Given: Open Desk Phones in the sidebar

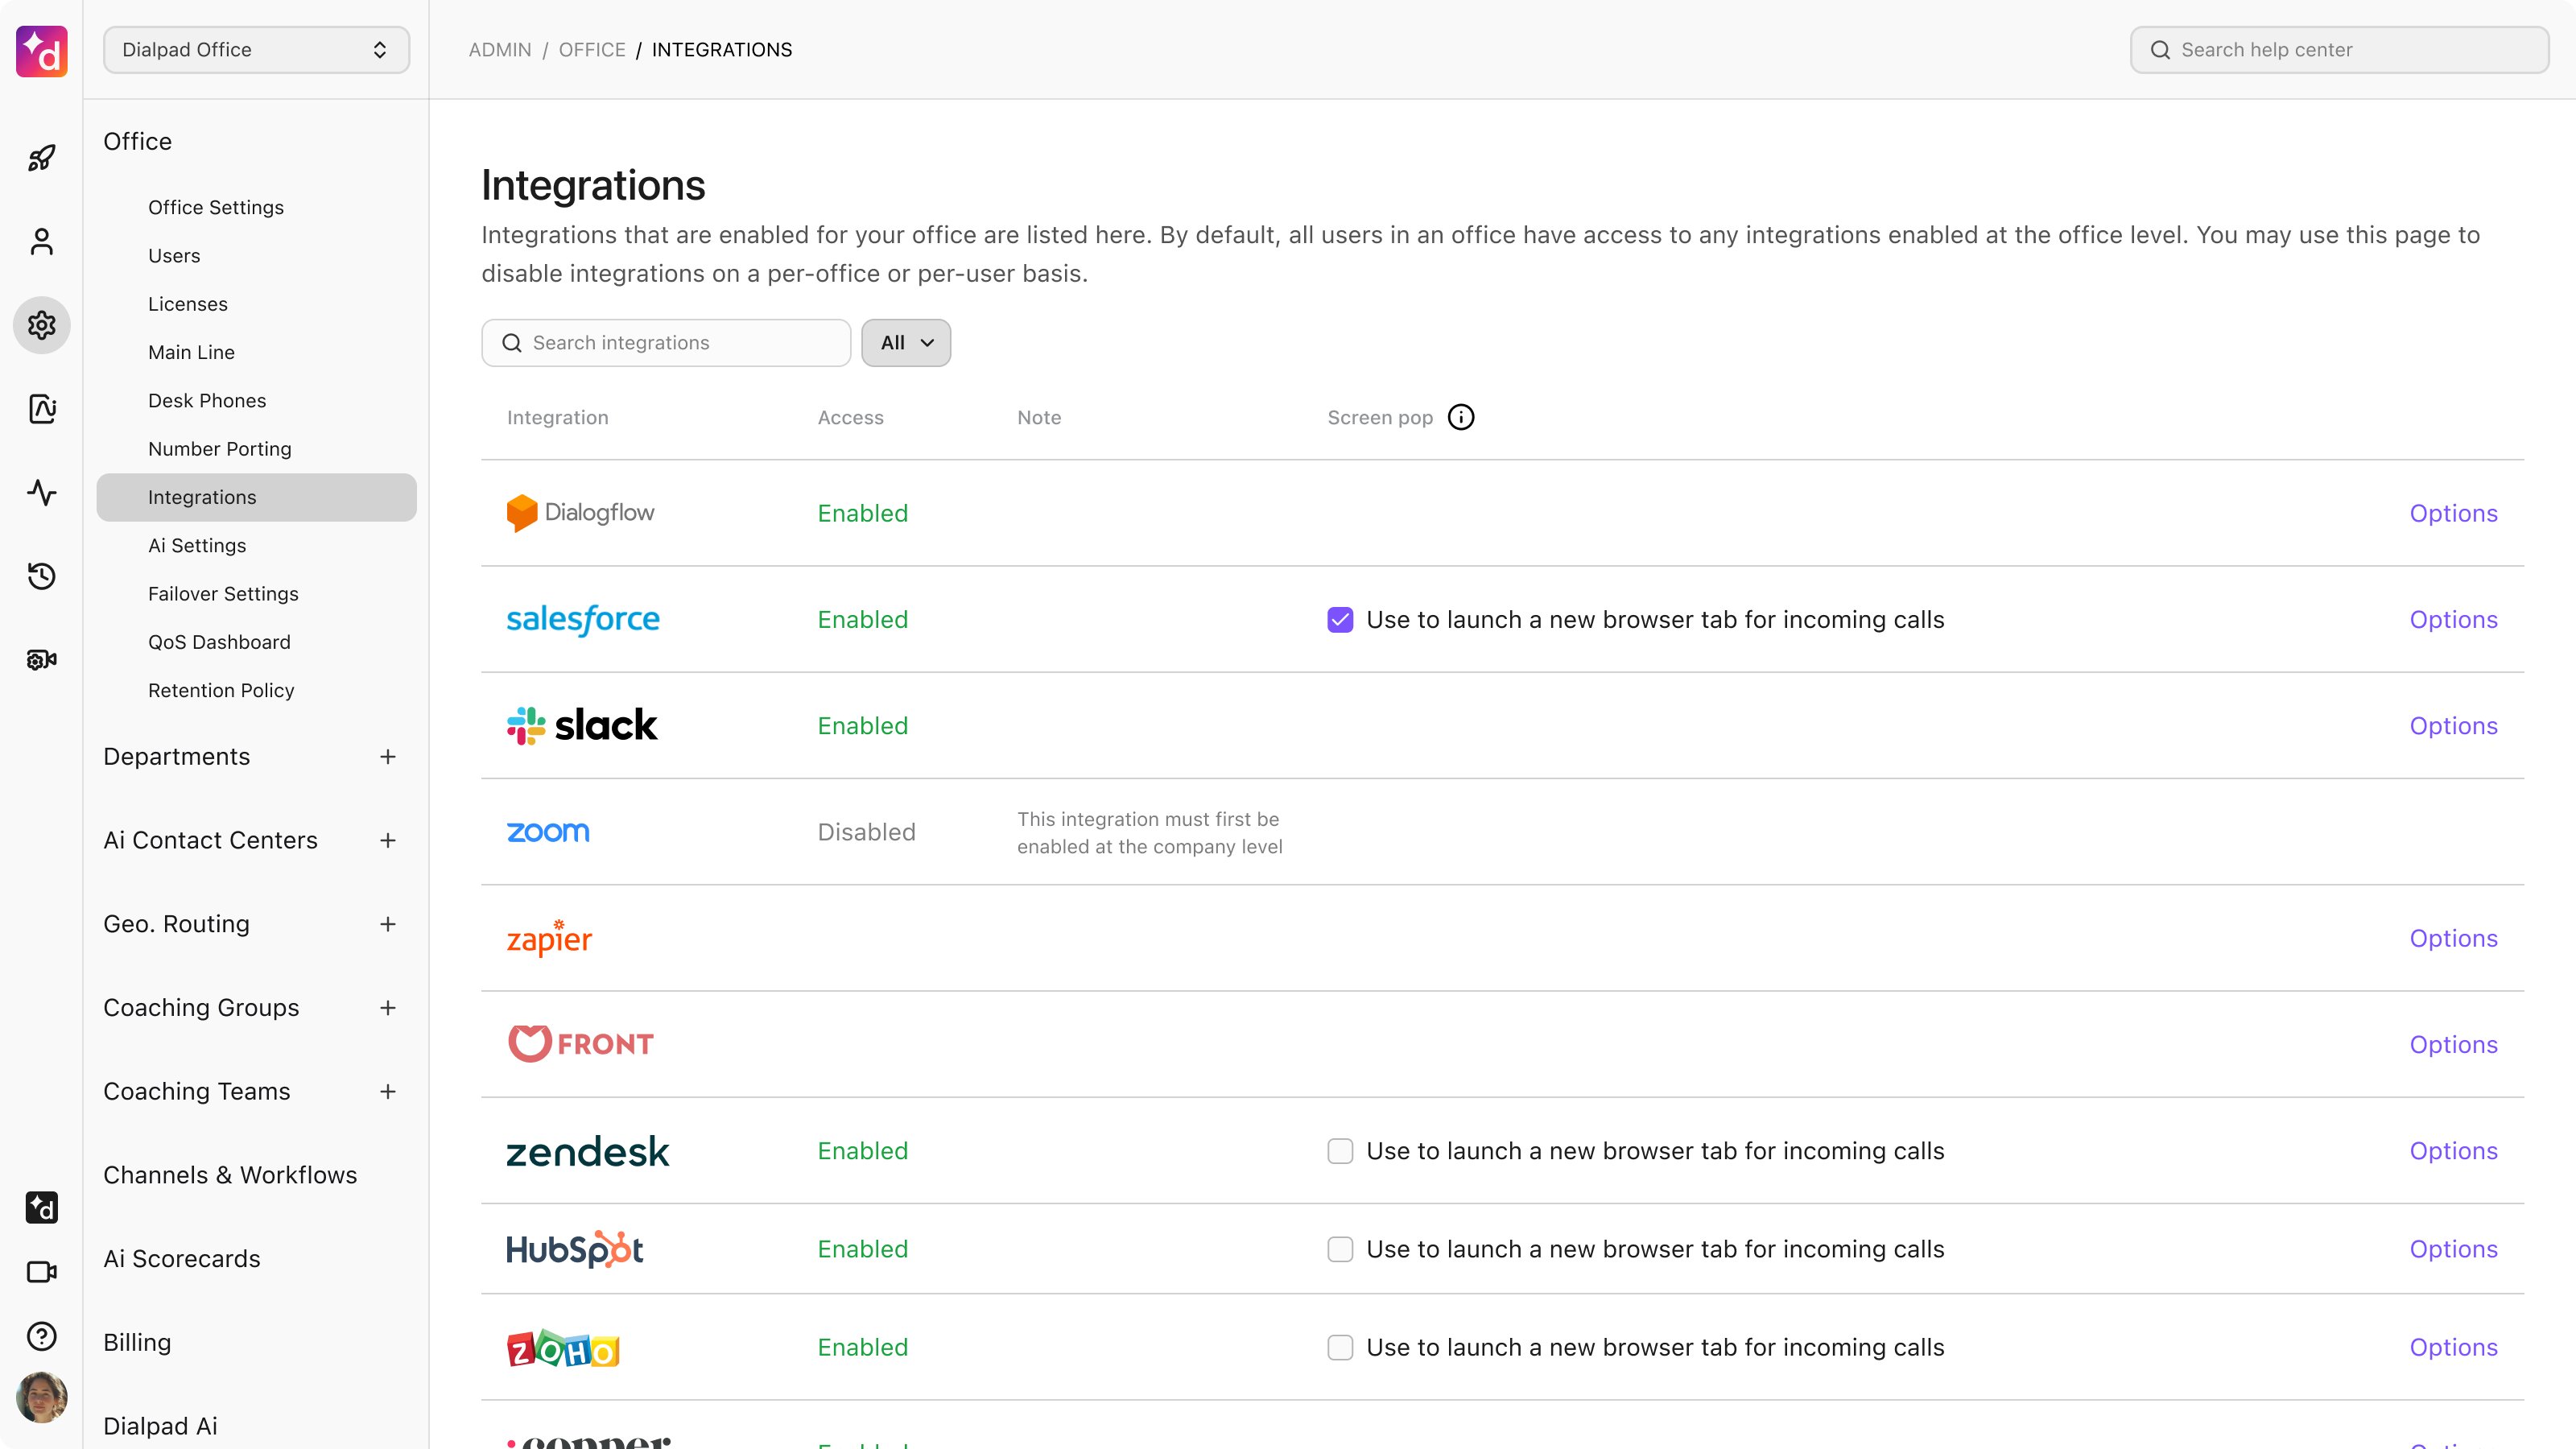Looking at the screenshot, I should [x=207, y=401].
